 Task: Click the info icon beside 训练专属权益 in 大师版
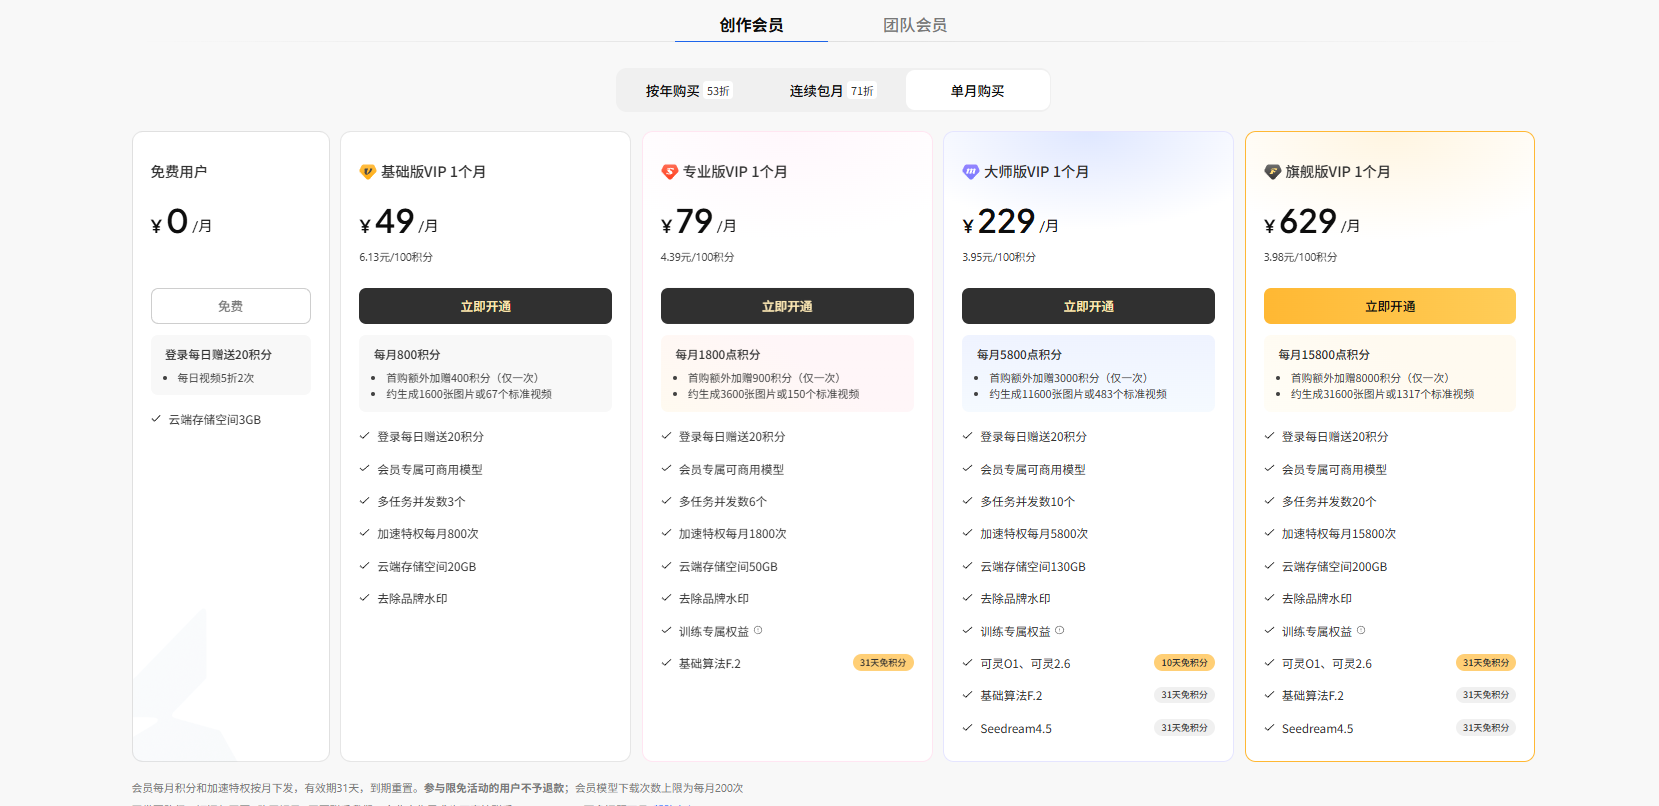point(1059,630)
